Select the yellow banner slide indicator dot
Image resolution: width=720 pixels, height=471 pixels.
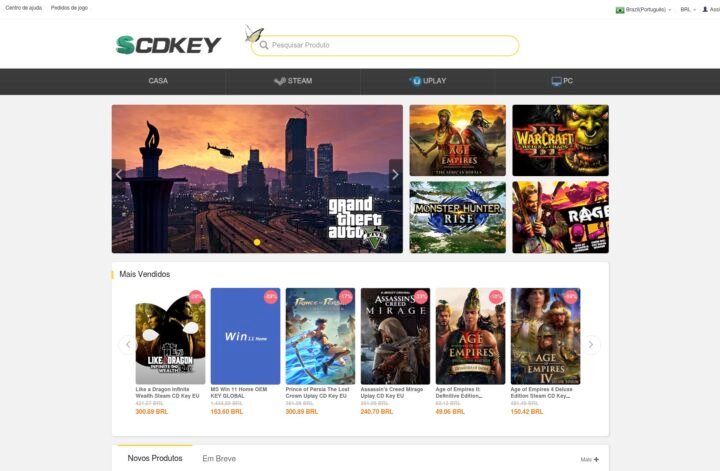tap(257, 242)
